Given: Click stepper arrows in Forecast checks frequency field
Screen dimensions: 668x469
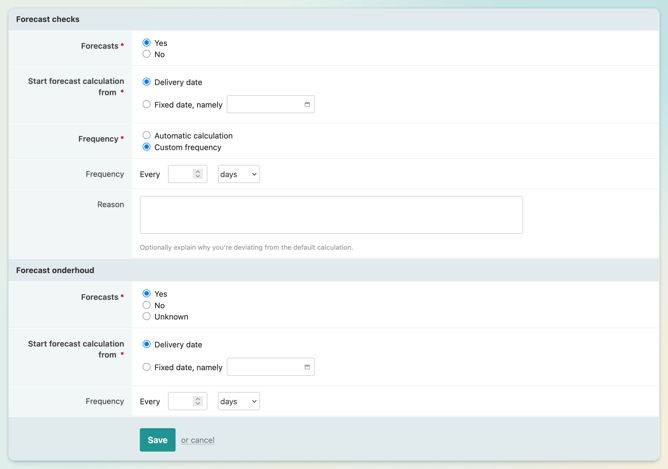Looking at the screenshot, I should click(198, 174).
